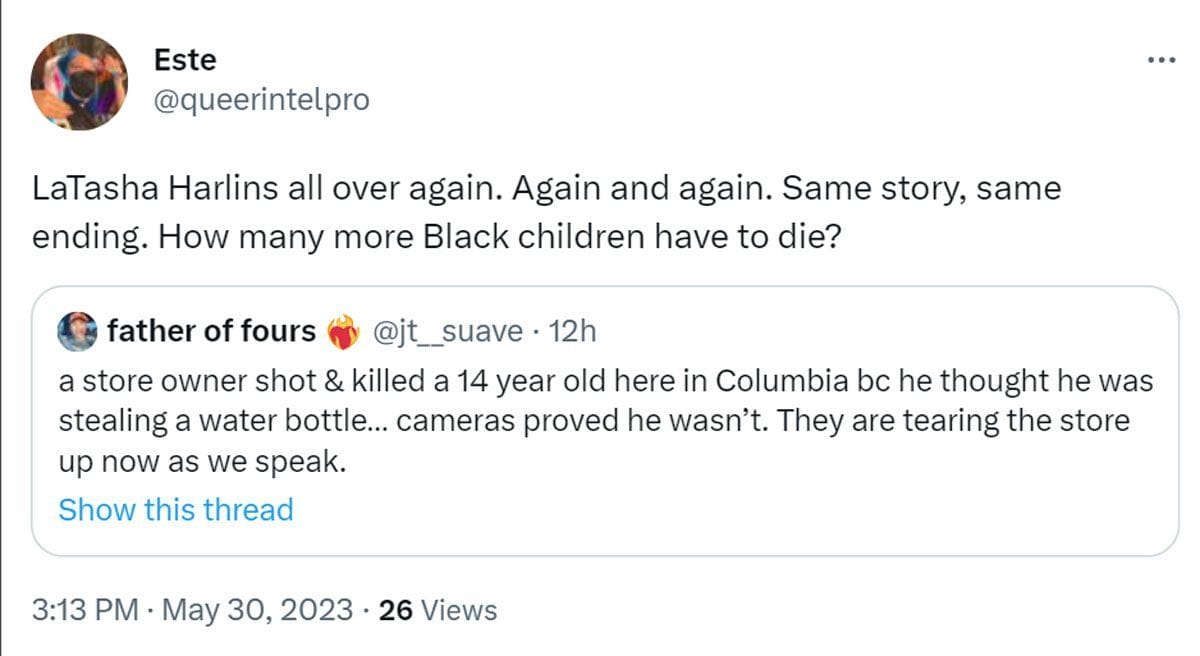Open the Este display name profile
The height and width of the screenshot is (656, 1200).
click(185, 60)
